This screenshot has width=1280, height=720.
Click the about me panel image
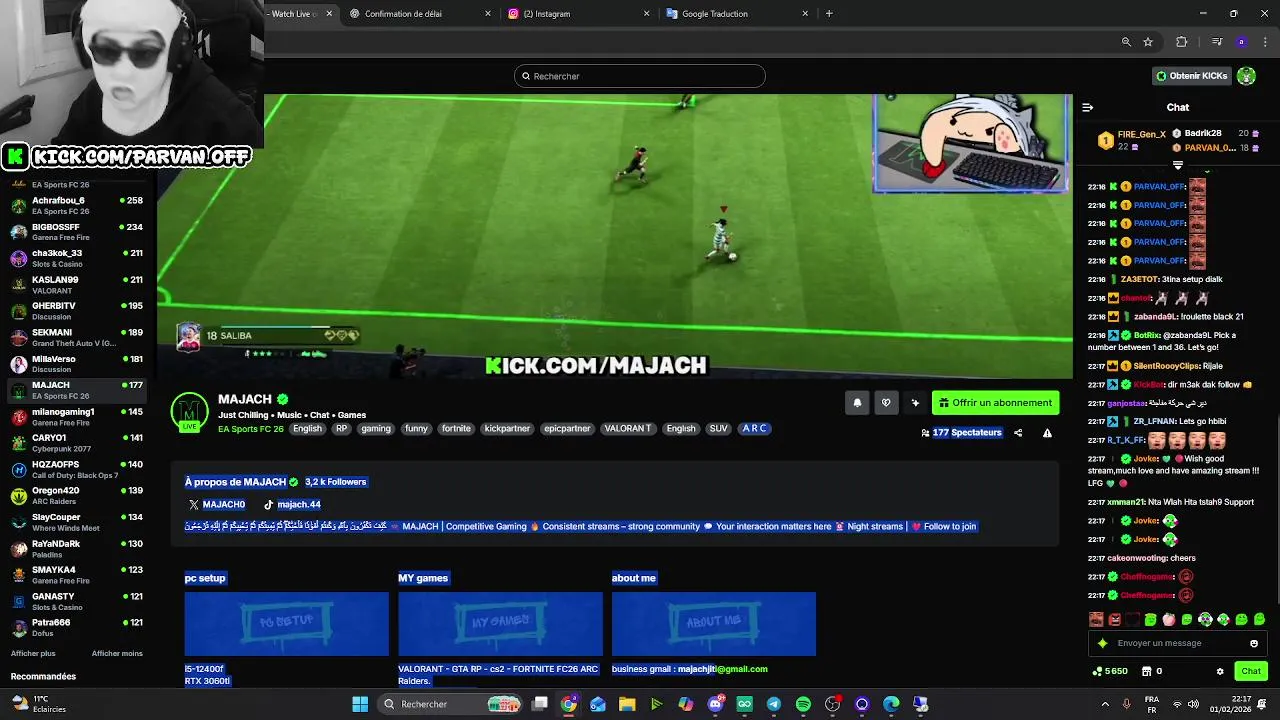(x=714, y=624)
